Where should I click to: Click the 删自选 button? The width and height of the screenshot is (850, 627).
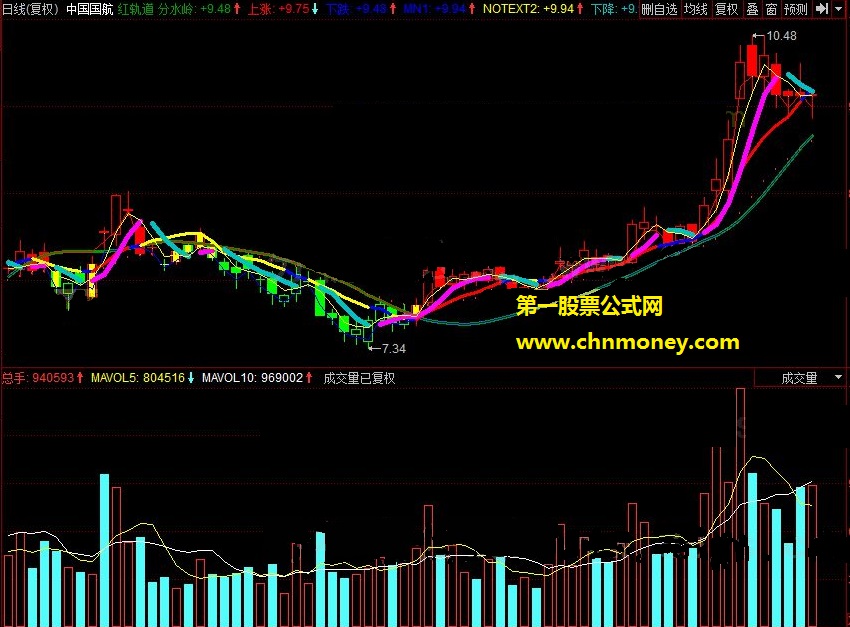pyautogui.click(x=659, y=9)
